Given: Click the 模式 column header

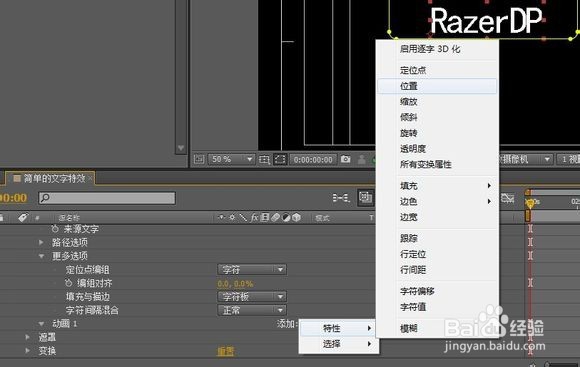Looking at the screenshot, I should (x=322, y=218).
